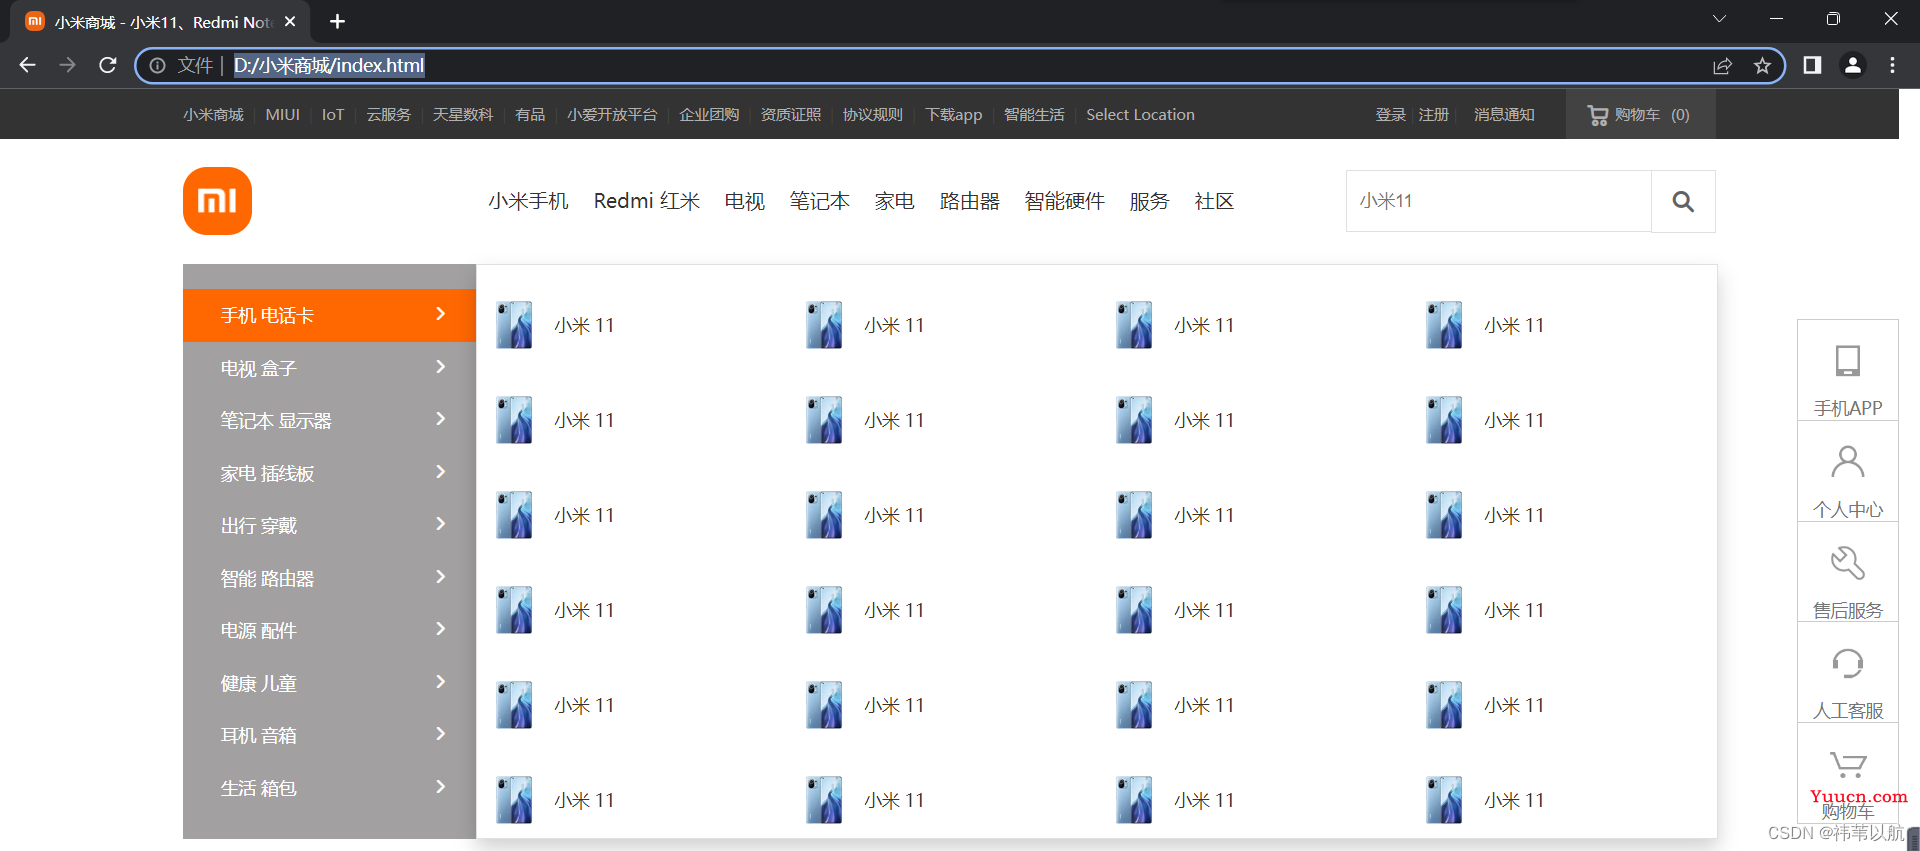Expand 耳机 音箱 category arrow

tap(441, 734)
